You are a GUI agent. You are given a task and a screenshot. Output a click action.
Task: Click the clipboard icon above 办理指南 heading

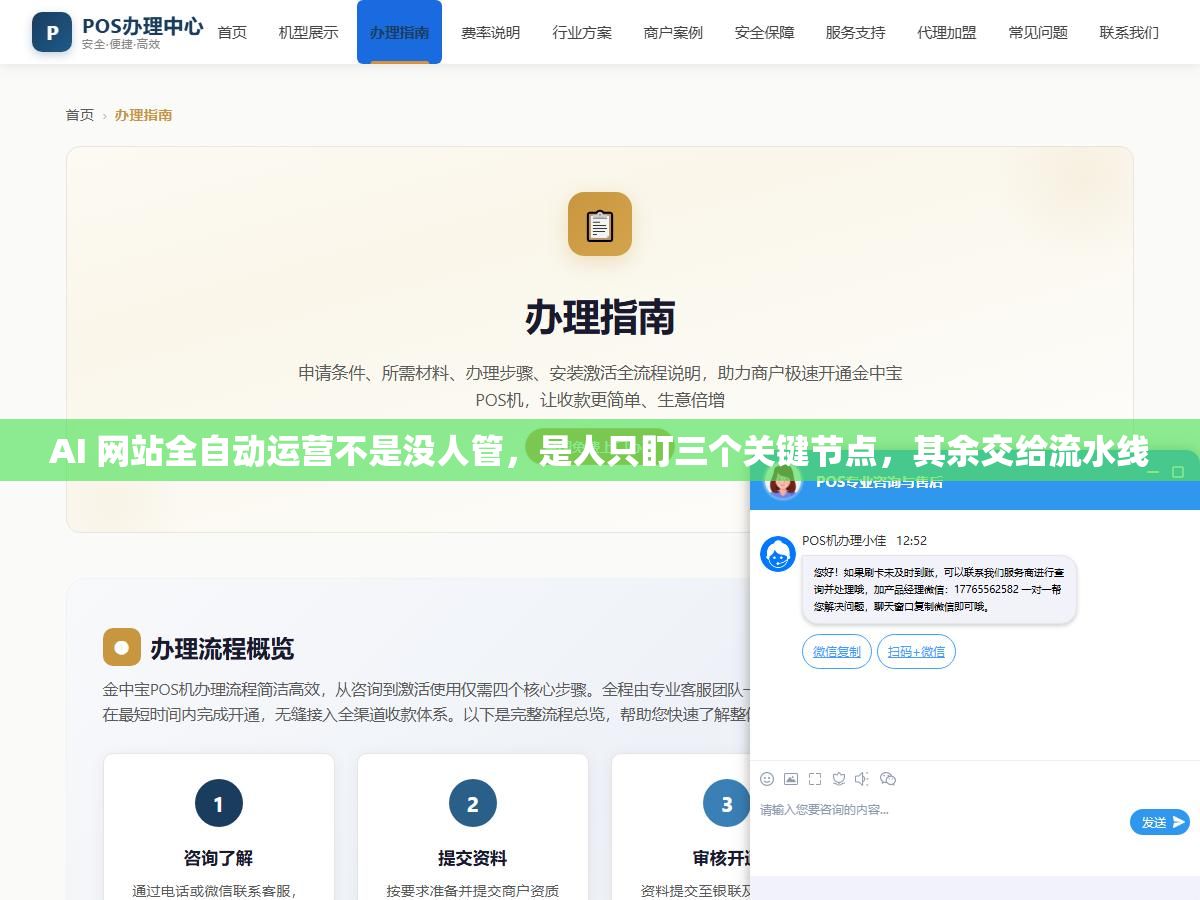600,224
